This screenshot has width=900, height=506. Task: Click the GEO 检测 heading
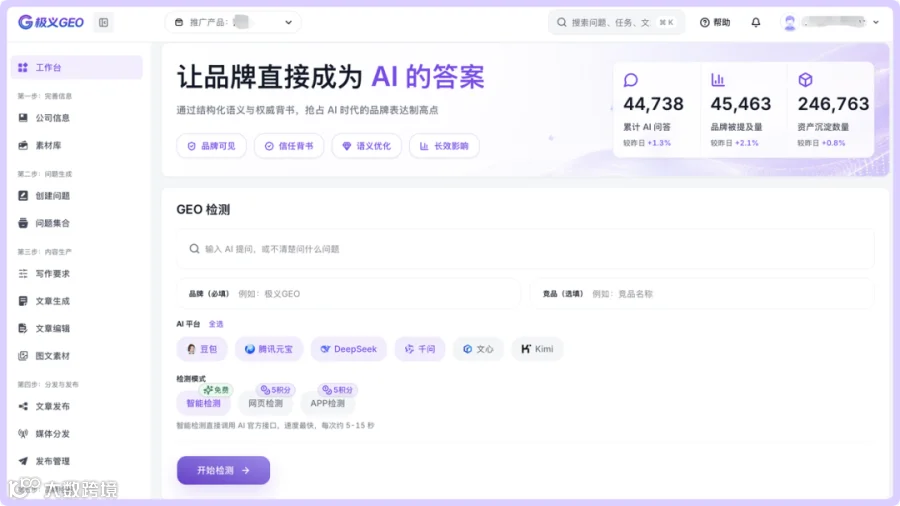point(203,210)
